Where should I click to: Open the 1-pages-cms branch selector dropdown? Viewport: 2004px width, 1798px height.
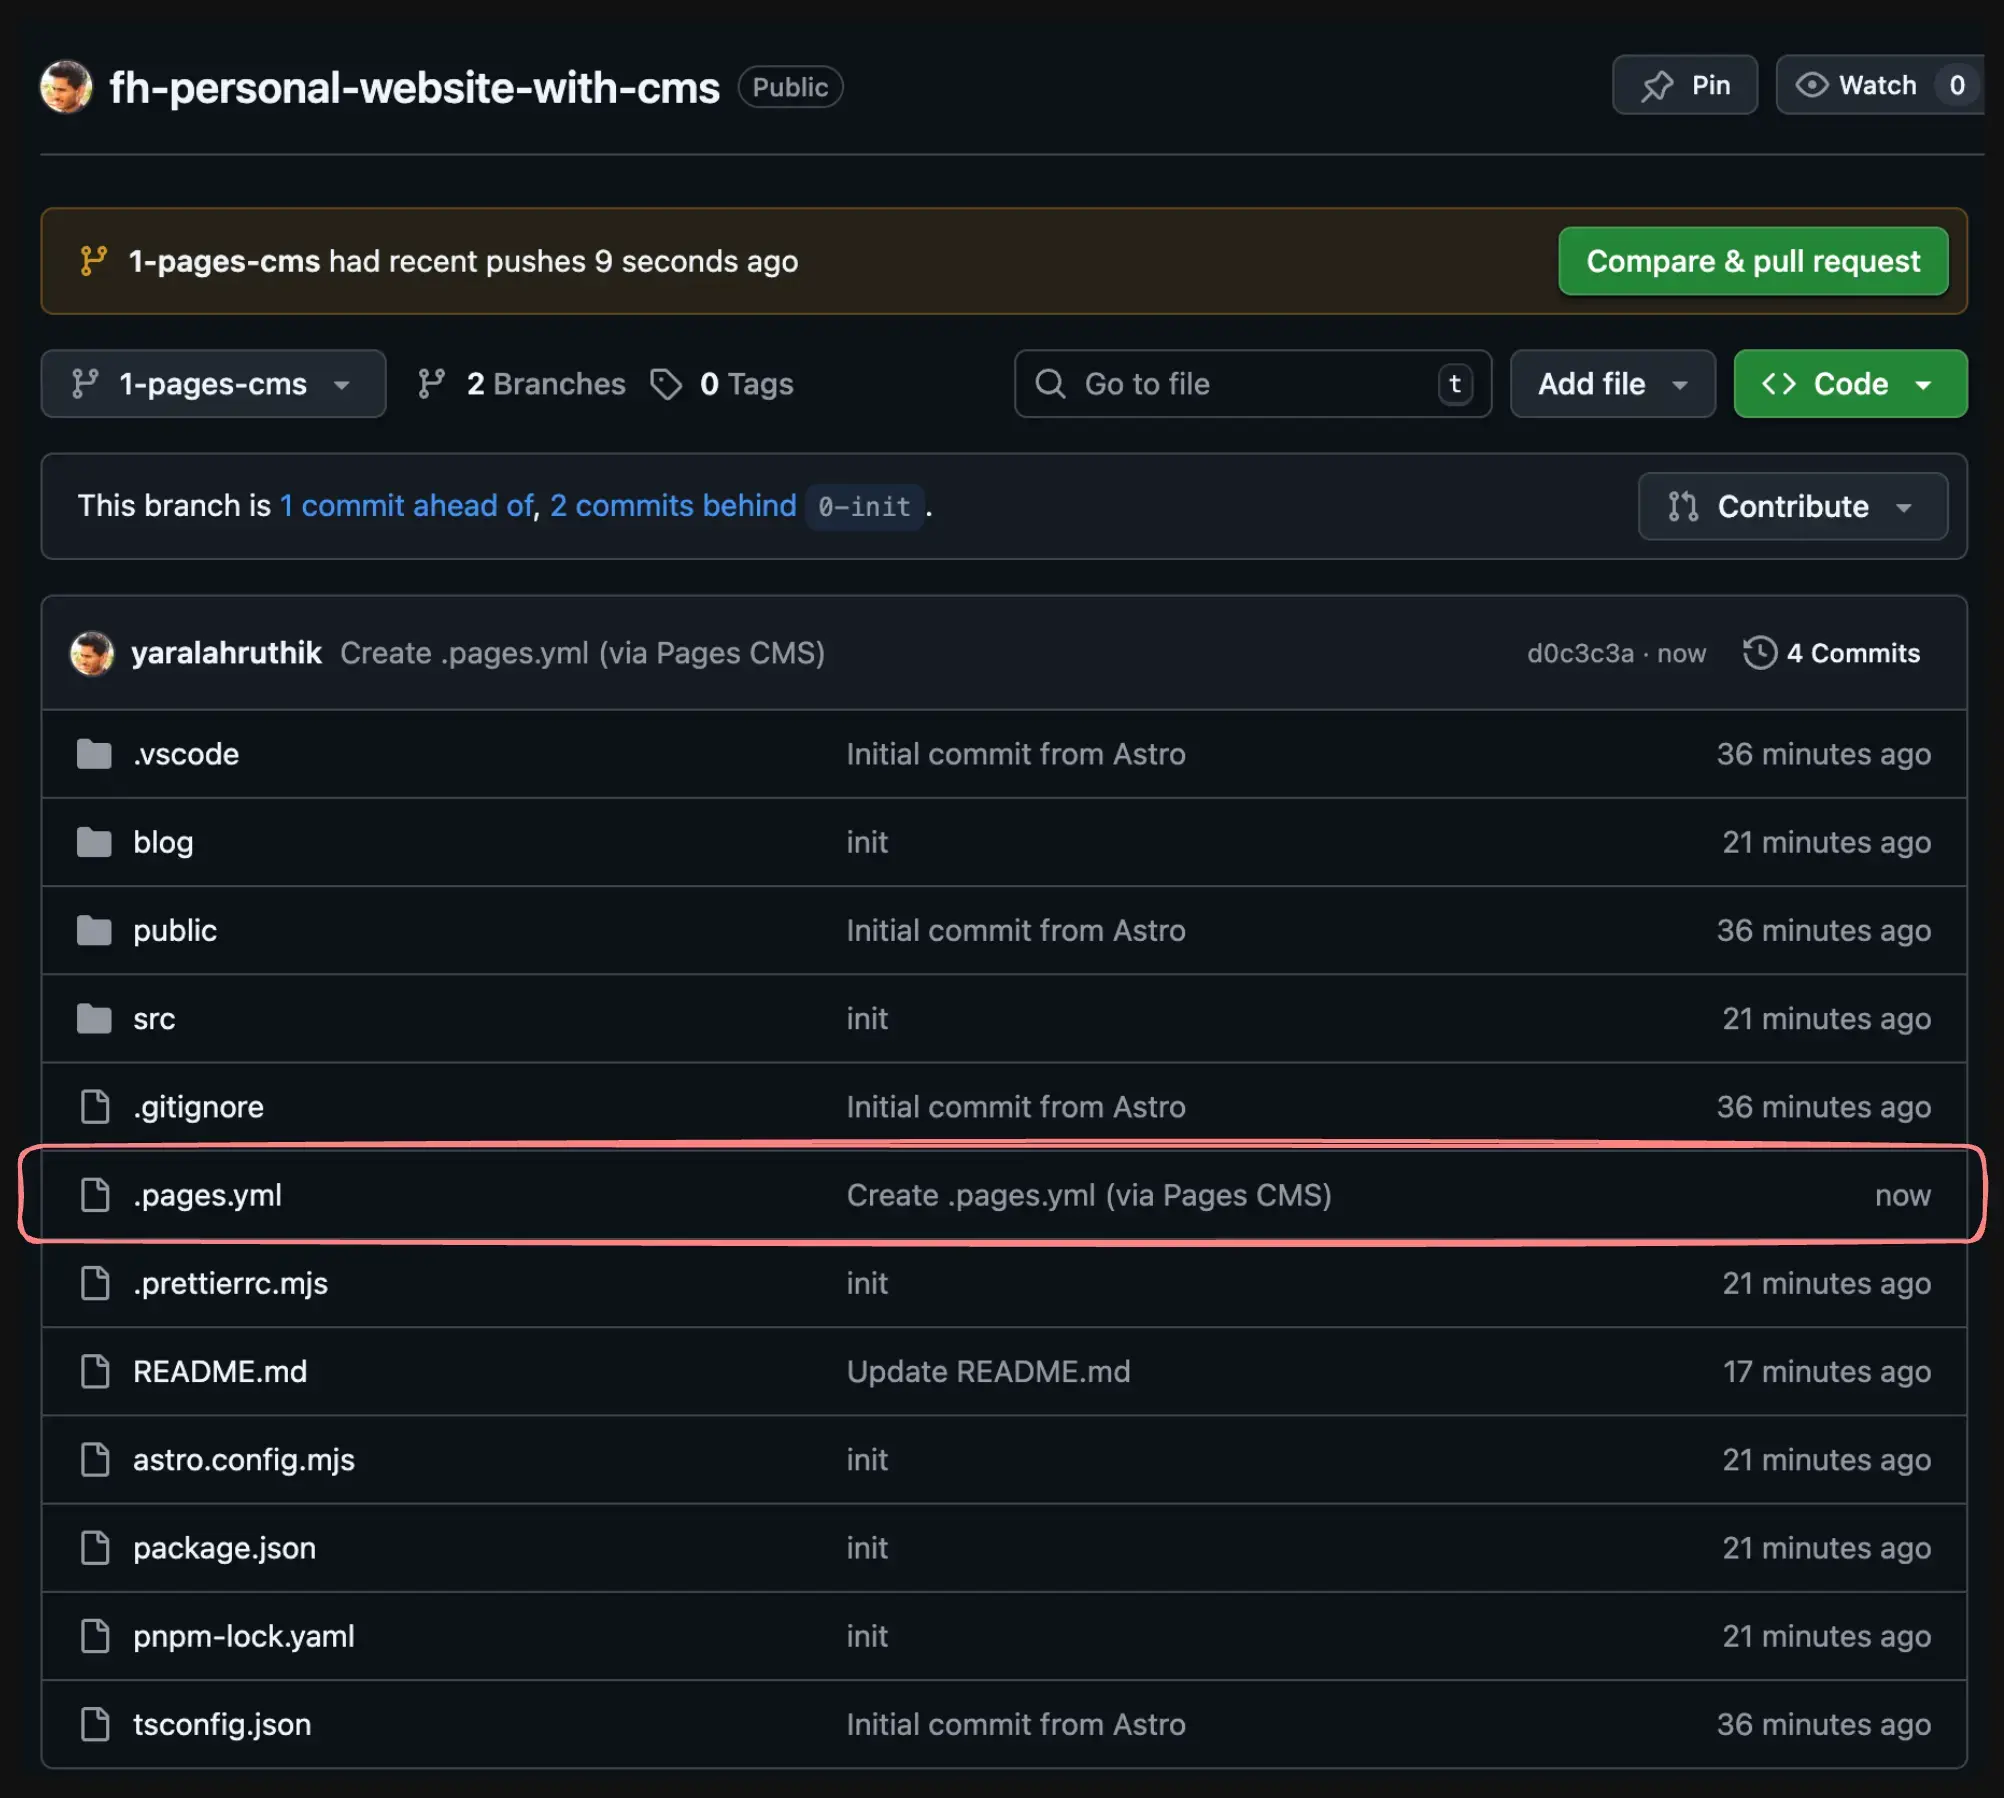pos(212,384)
